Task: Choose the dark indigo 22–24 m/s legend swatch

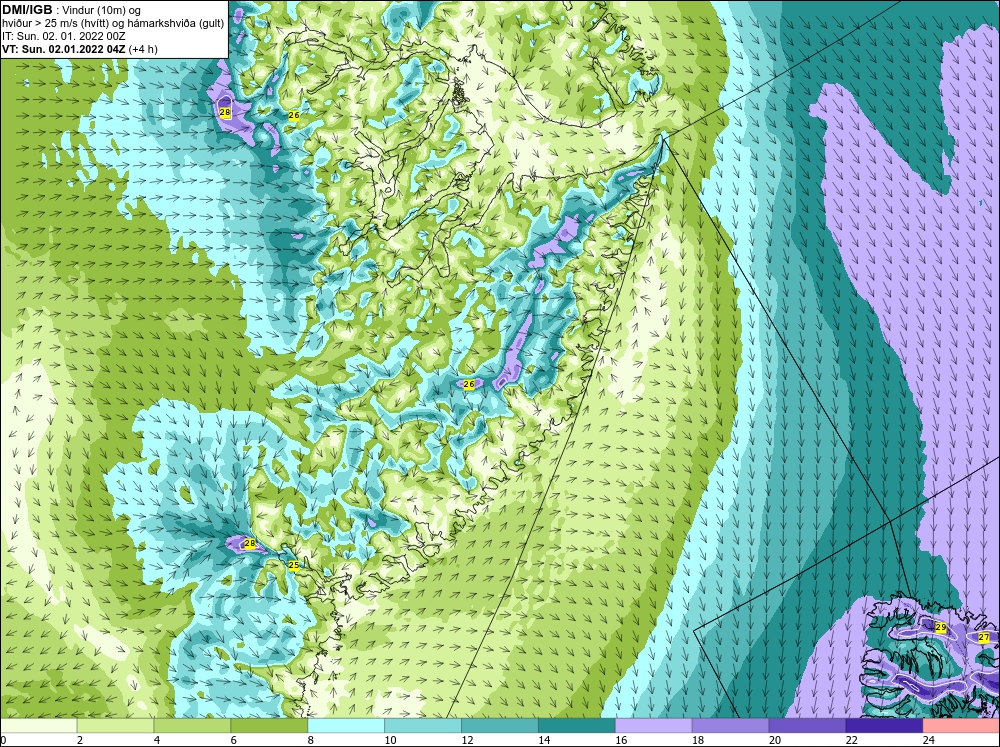Action: 883,725
